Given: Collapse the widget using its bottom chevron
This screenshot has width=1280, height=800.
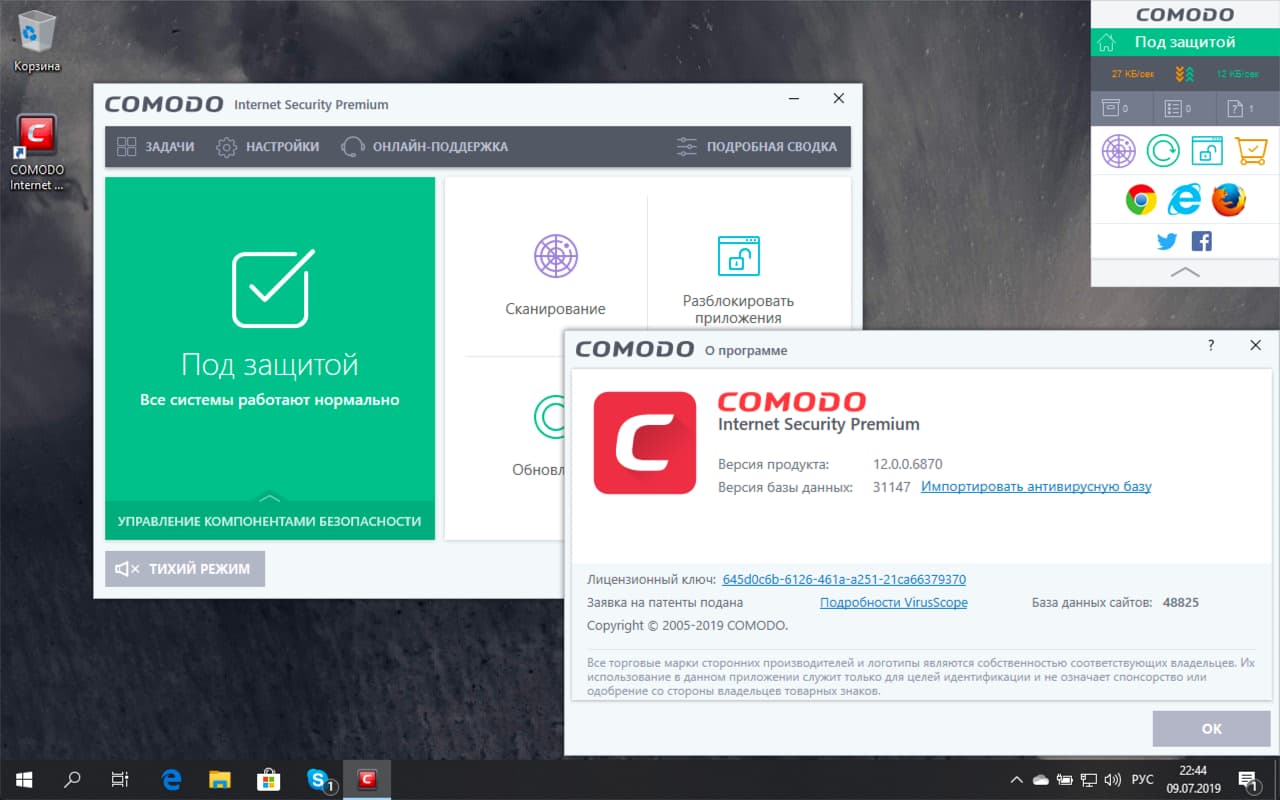Looking at the screenshot, I should (1184, 271).
